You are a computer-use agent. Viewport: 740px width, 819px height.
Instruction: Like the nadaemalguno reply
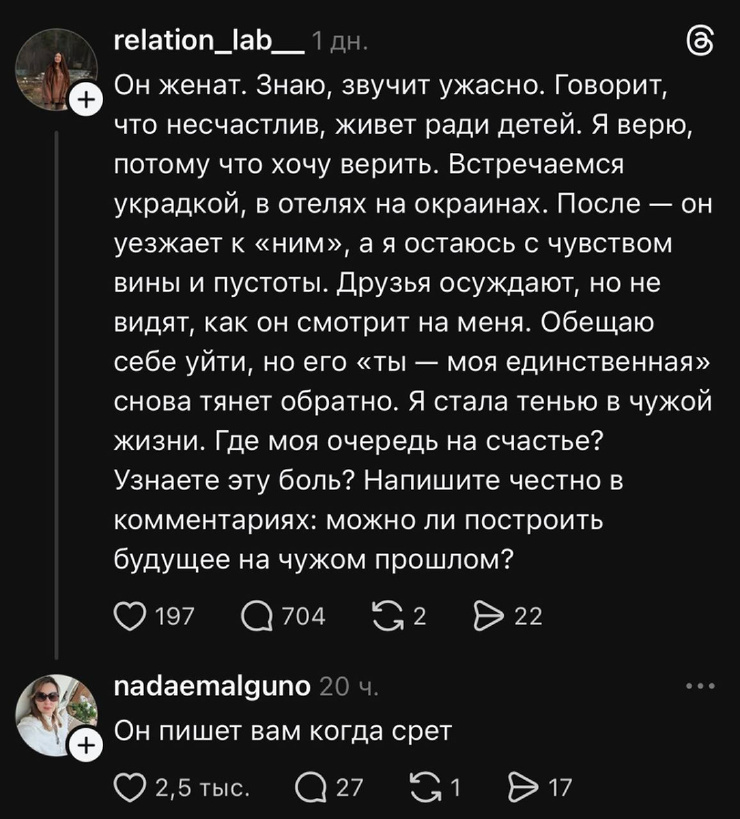coord(131,787)
